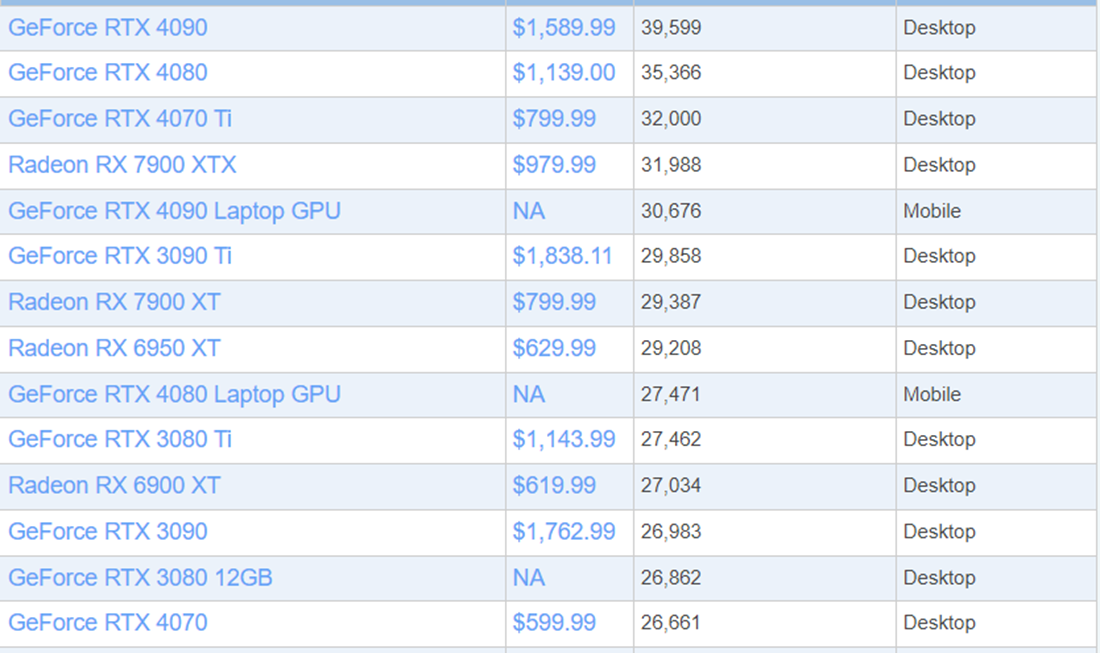The width and height of the screenshot is (1100, 653).
Task: Open the Radeon RX 6950 XT link
Action: click(114, 349)
